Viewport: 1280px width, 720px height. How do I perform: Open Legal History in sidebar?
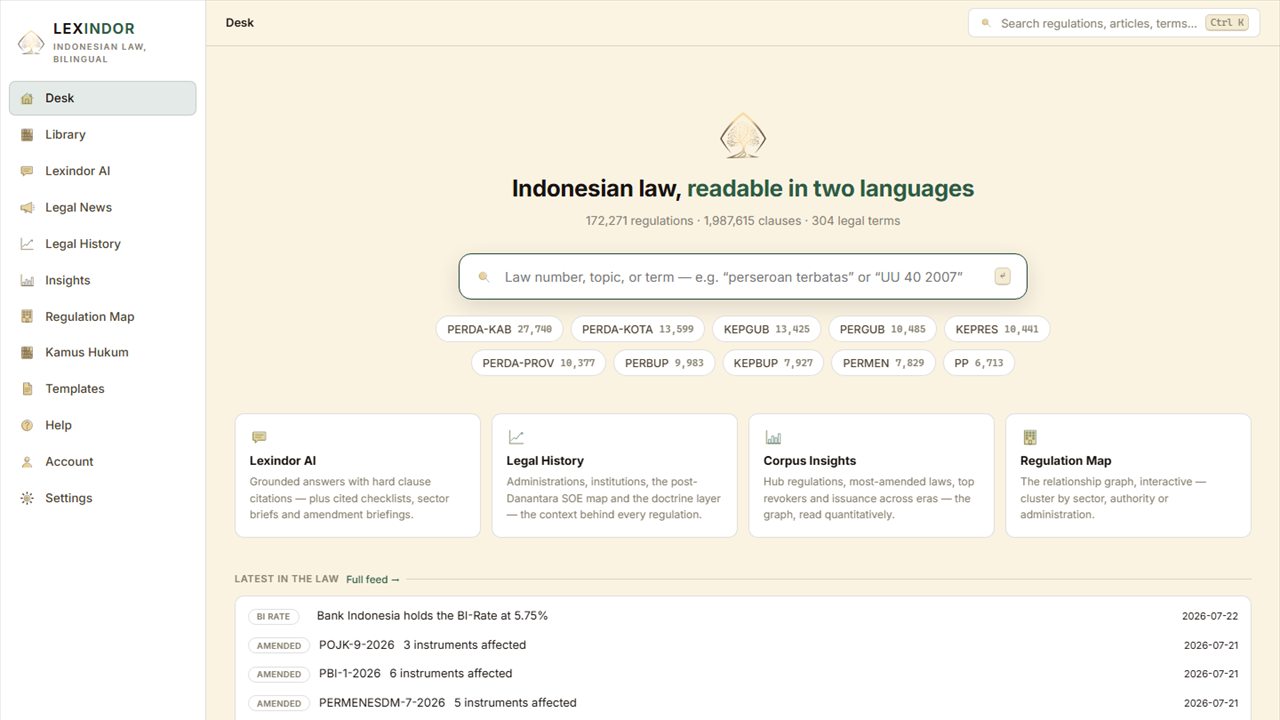click(102, 244)
